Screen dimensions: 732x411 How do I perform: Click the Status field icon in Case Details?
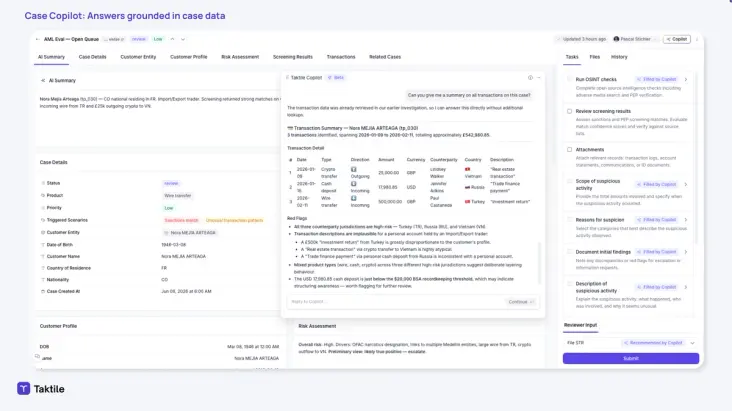pyautogui.click(x=43, y=183)
